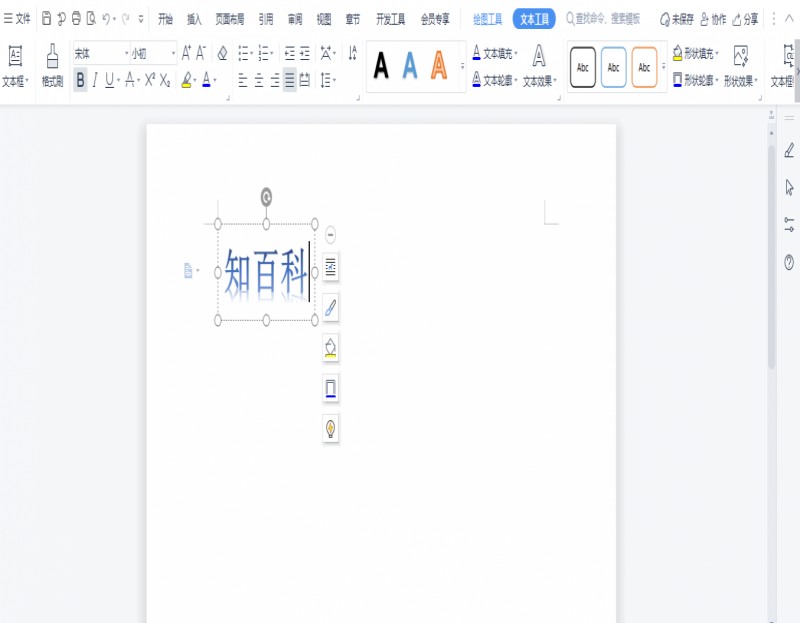800x623 pixels.
Task: Apply the blue A WordArt style
Action: pos(410,66)
